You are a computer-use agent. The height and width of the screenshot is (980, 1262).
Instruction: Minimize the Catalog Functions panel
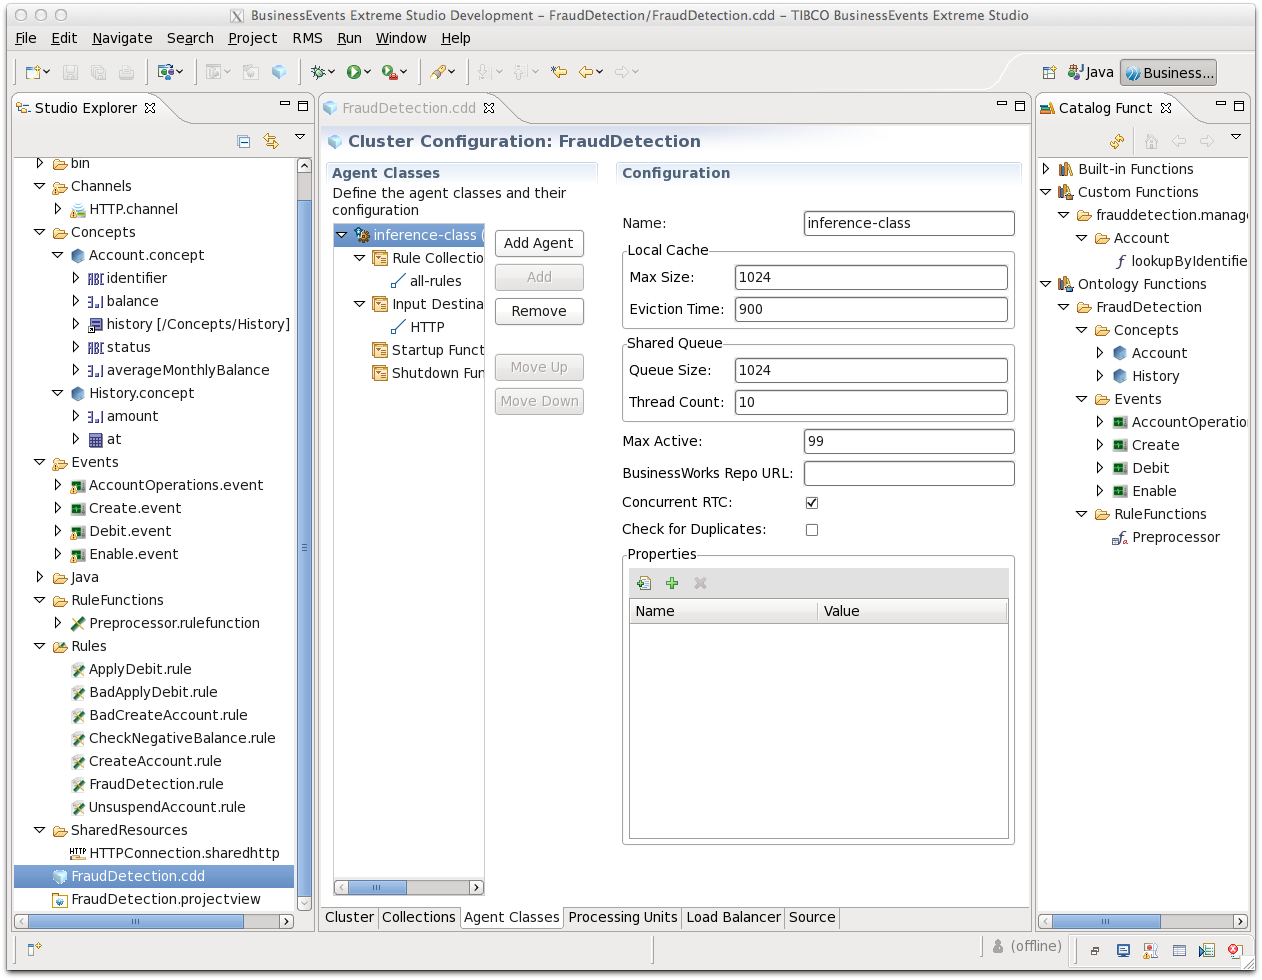click(1221, 103)
